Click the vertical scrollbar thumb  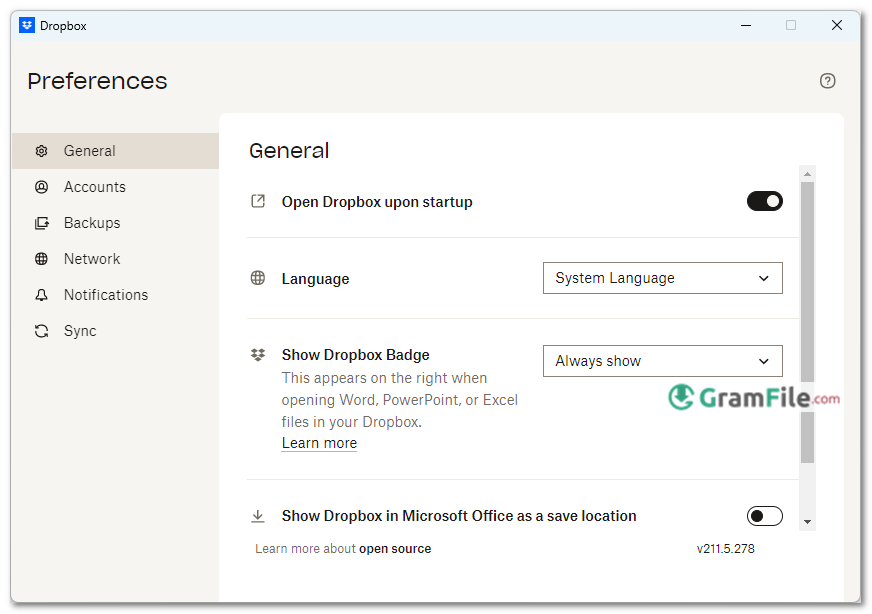807,323
